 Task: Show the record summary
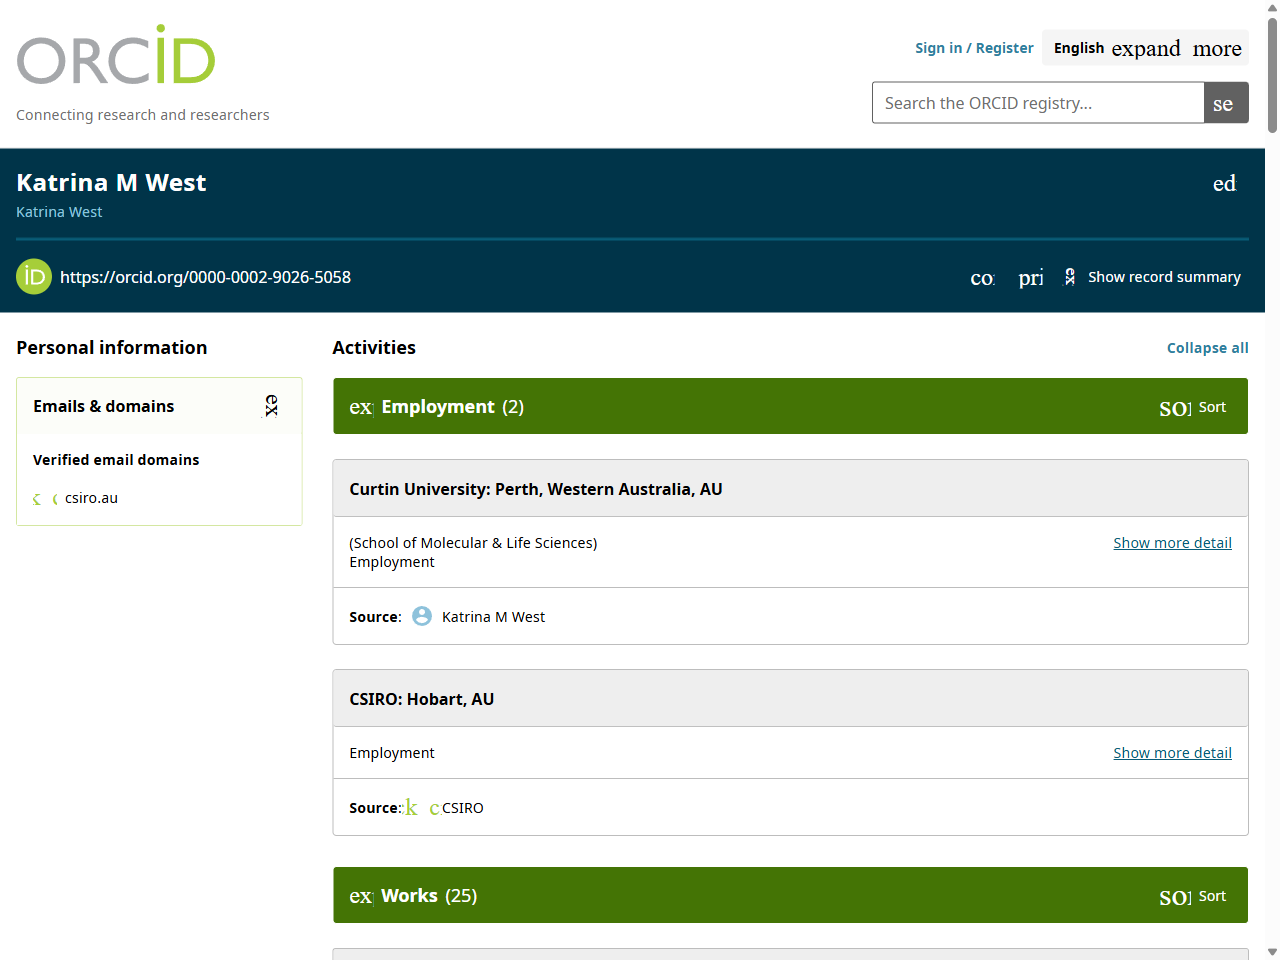coord(1152,277)
